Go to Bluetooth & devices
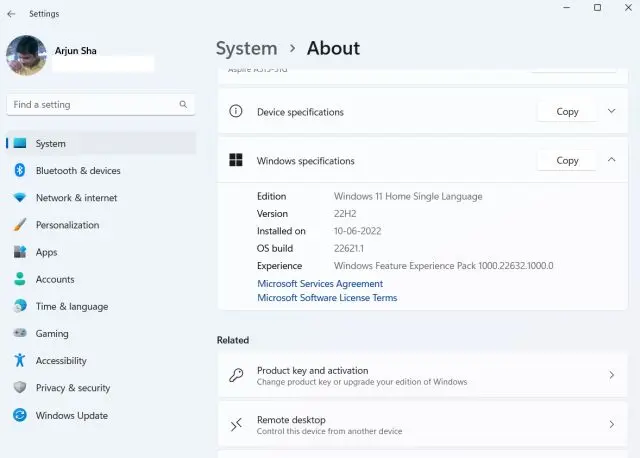This screenshot has width=640, height=458. click(x=101, y=171)
